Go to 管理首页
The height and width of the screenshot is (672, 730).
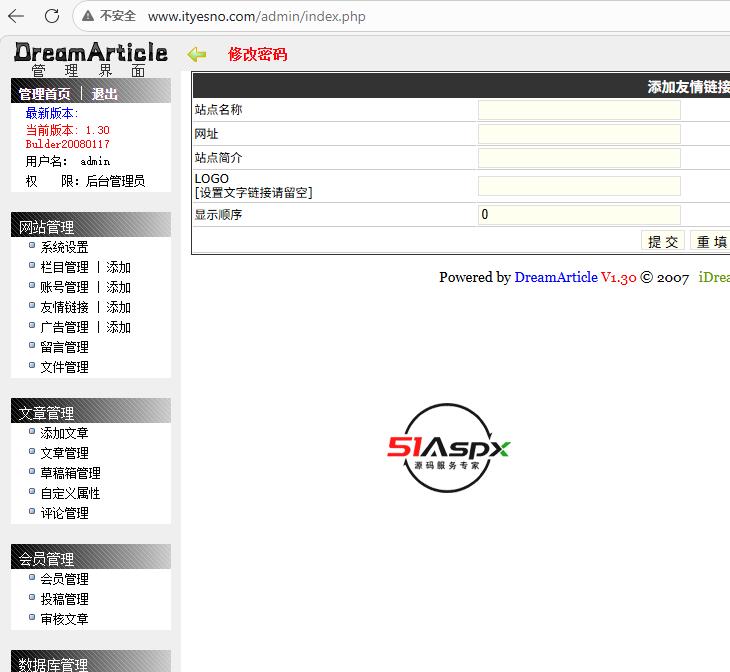pyautogui.click(x=44, y=94)
